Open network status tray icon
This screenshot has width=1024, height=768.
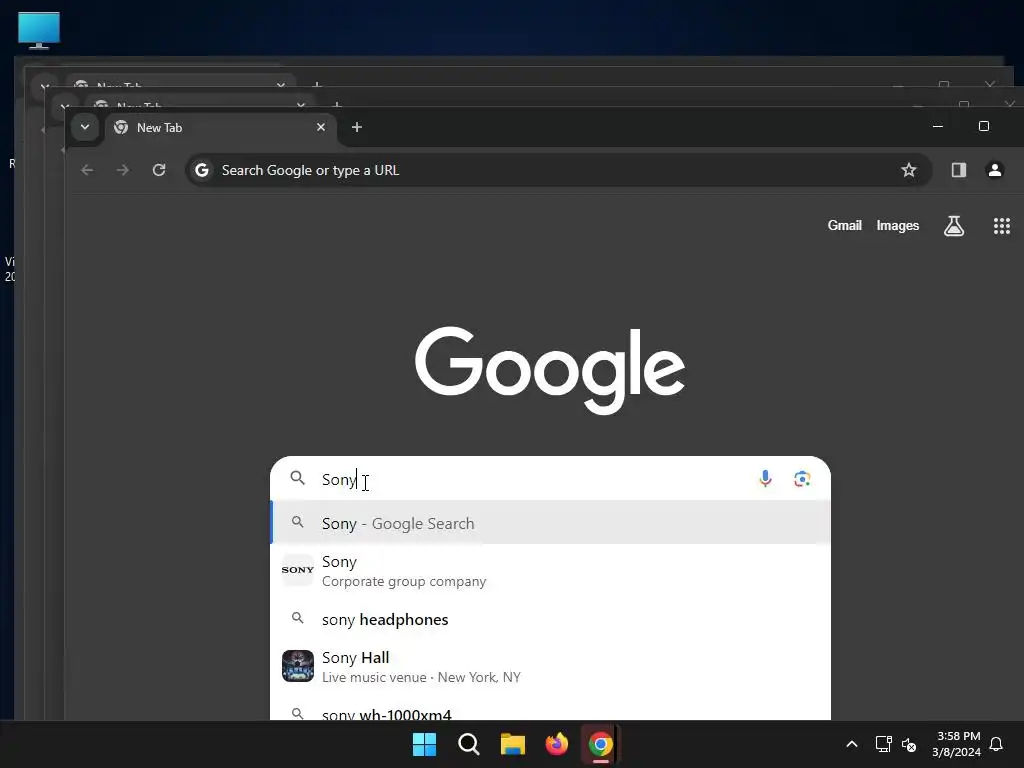(884, 744)
